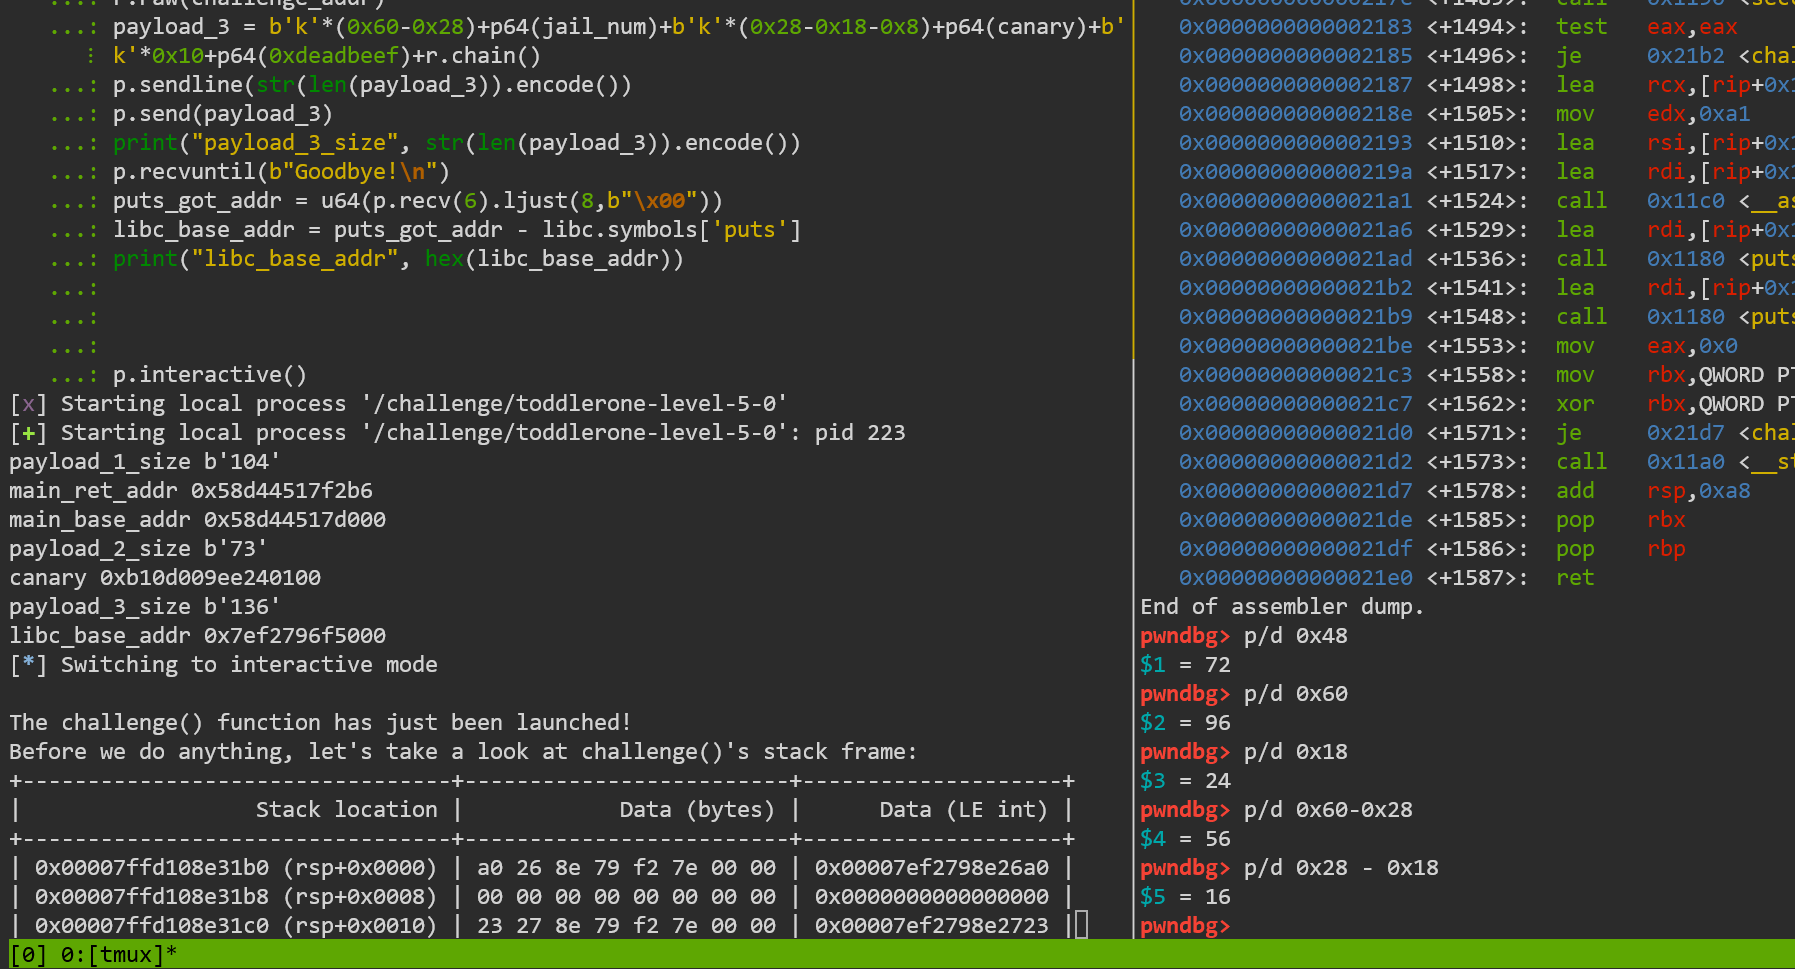Click the process line ending in pid 223

457,433
